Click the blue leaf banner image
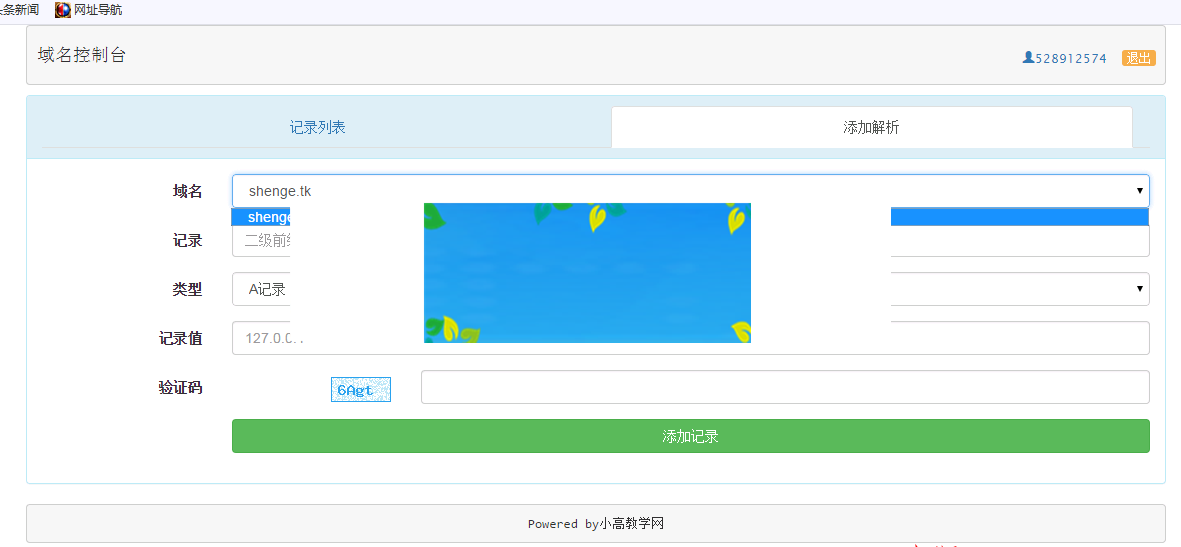This screenshot has height=547, width=1181. pos(587,273)
